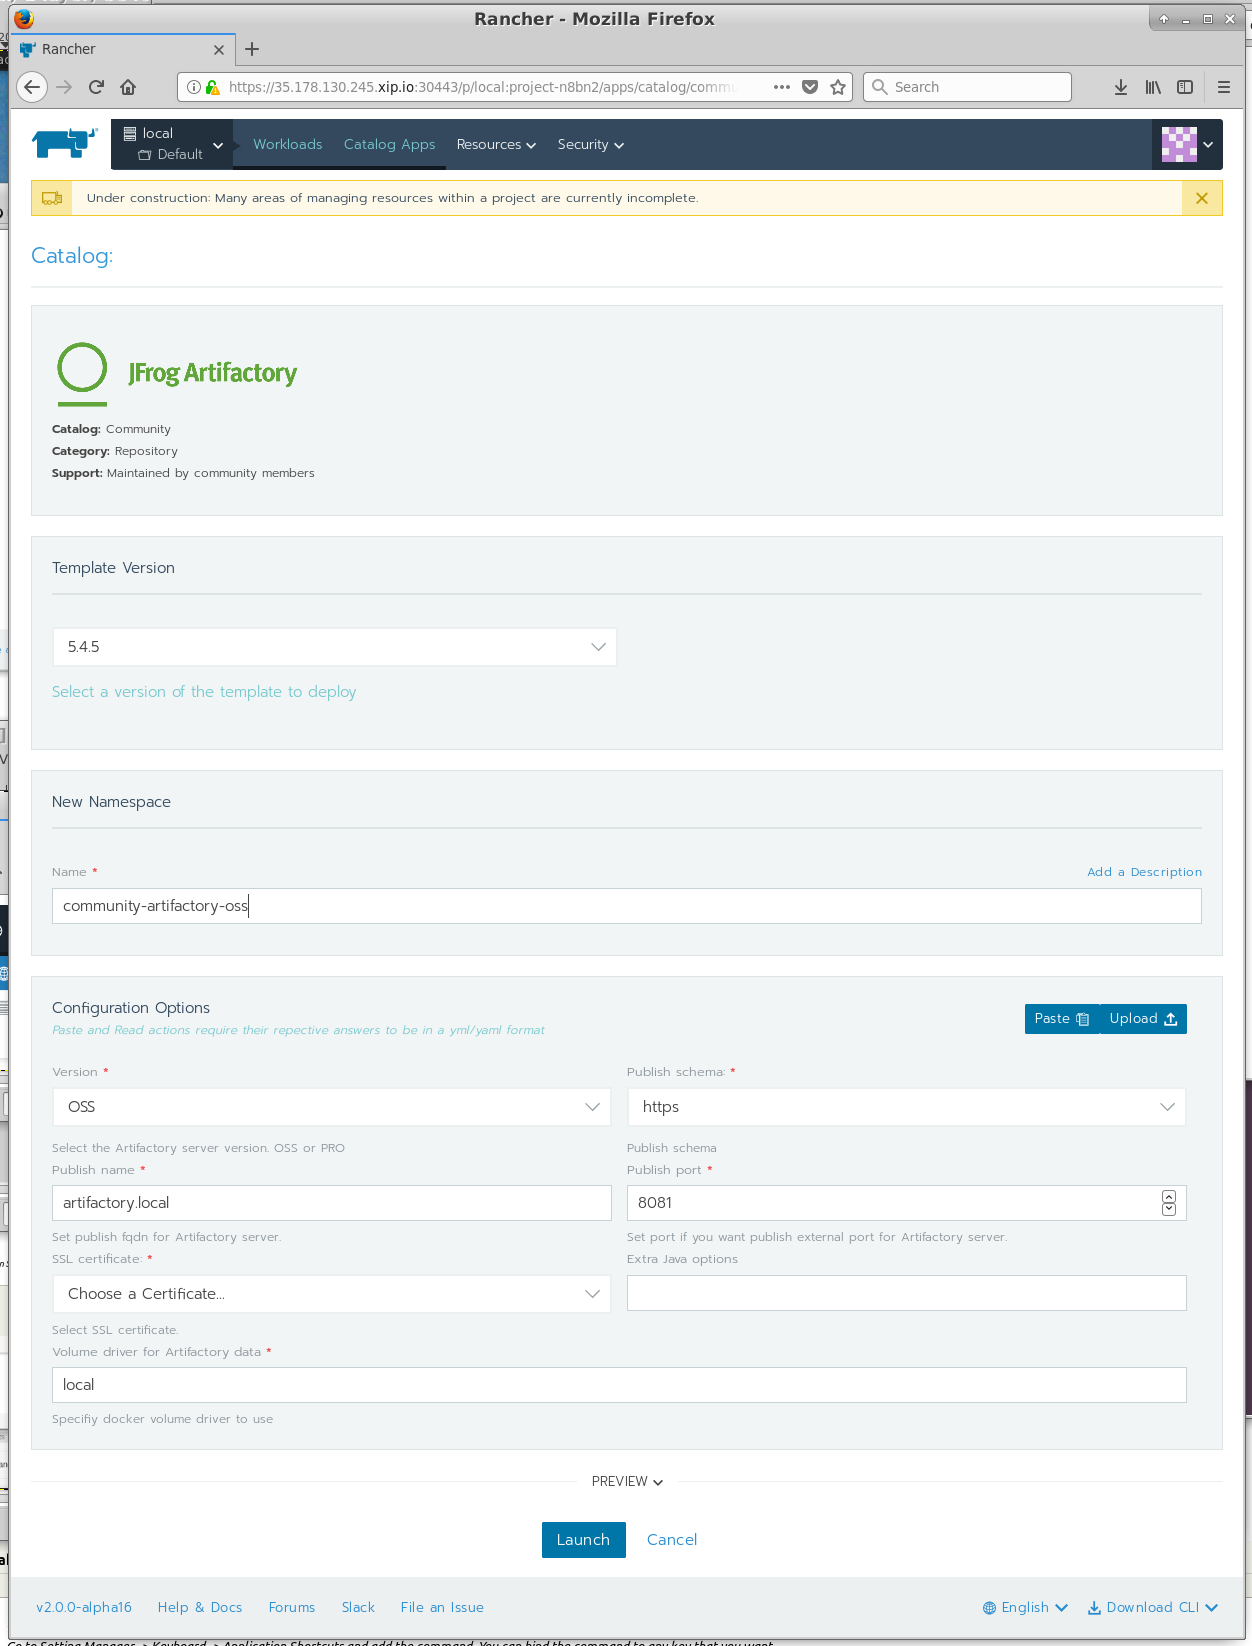Open the Slack link
1252x1646 pixels.
[358, 1607]
